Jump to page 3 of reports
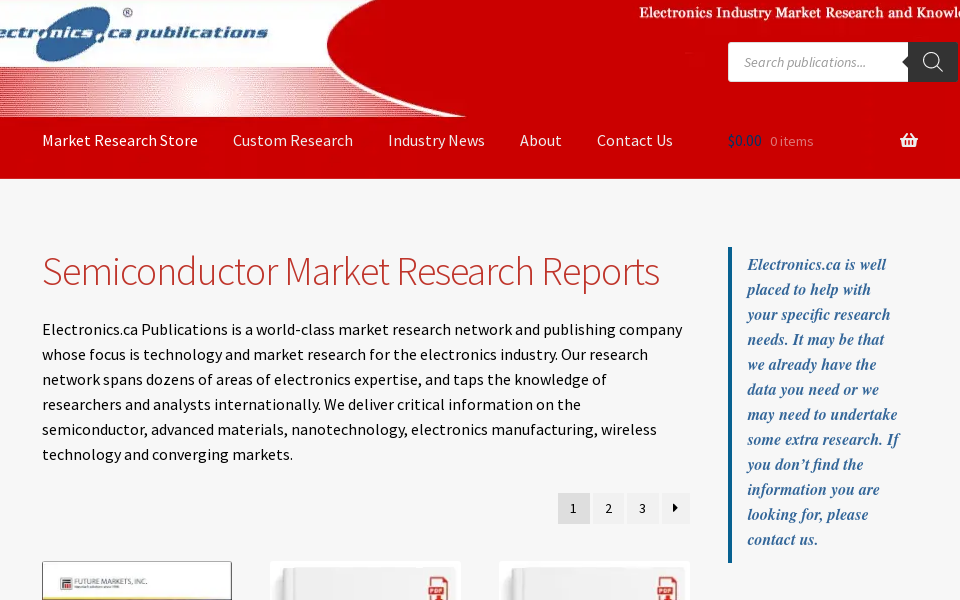 (642, 508)
